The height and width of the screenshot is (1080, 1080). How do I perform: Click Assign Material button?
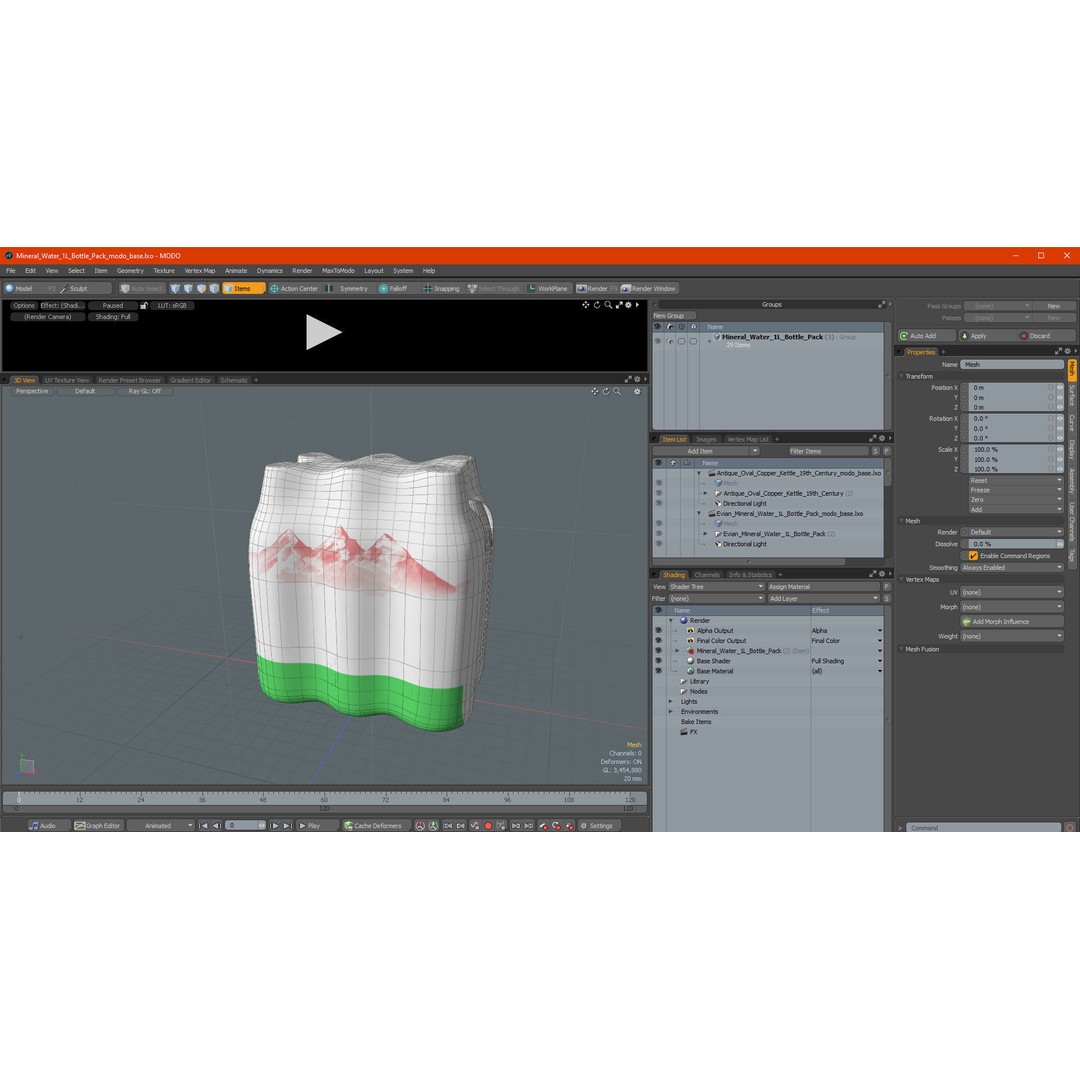pyautogui.click(x=824, y=587)
